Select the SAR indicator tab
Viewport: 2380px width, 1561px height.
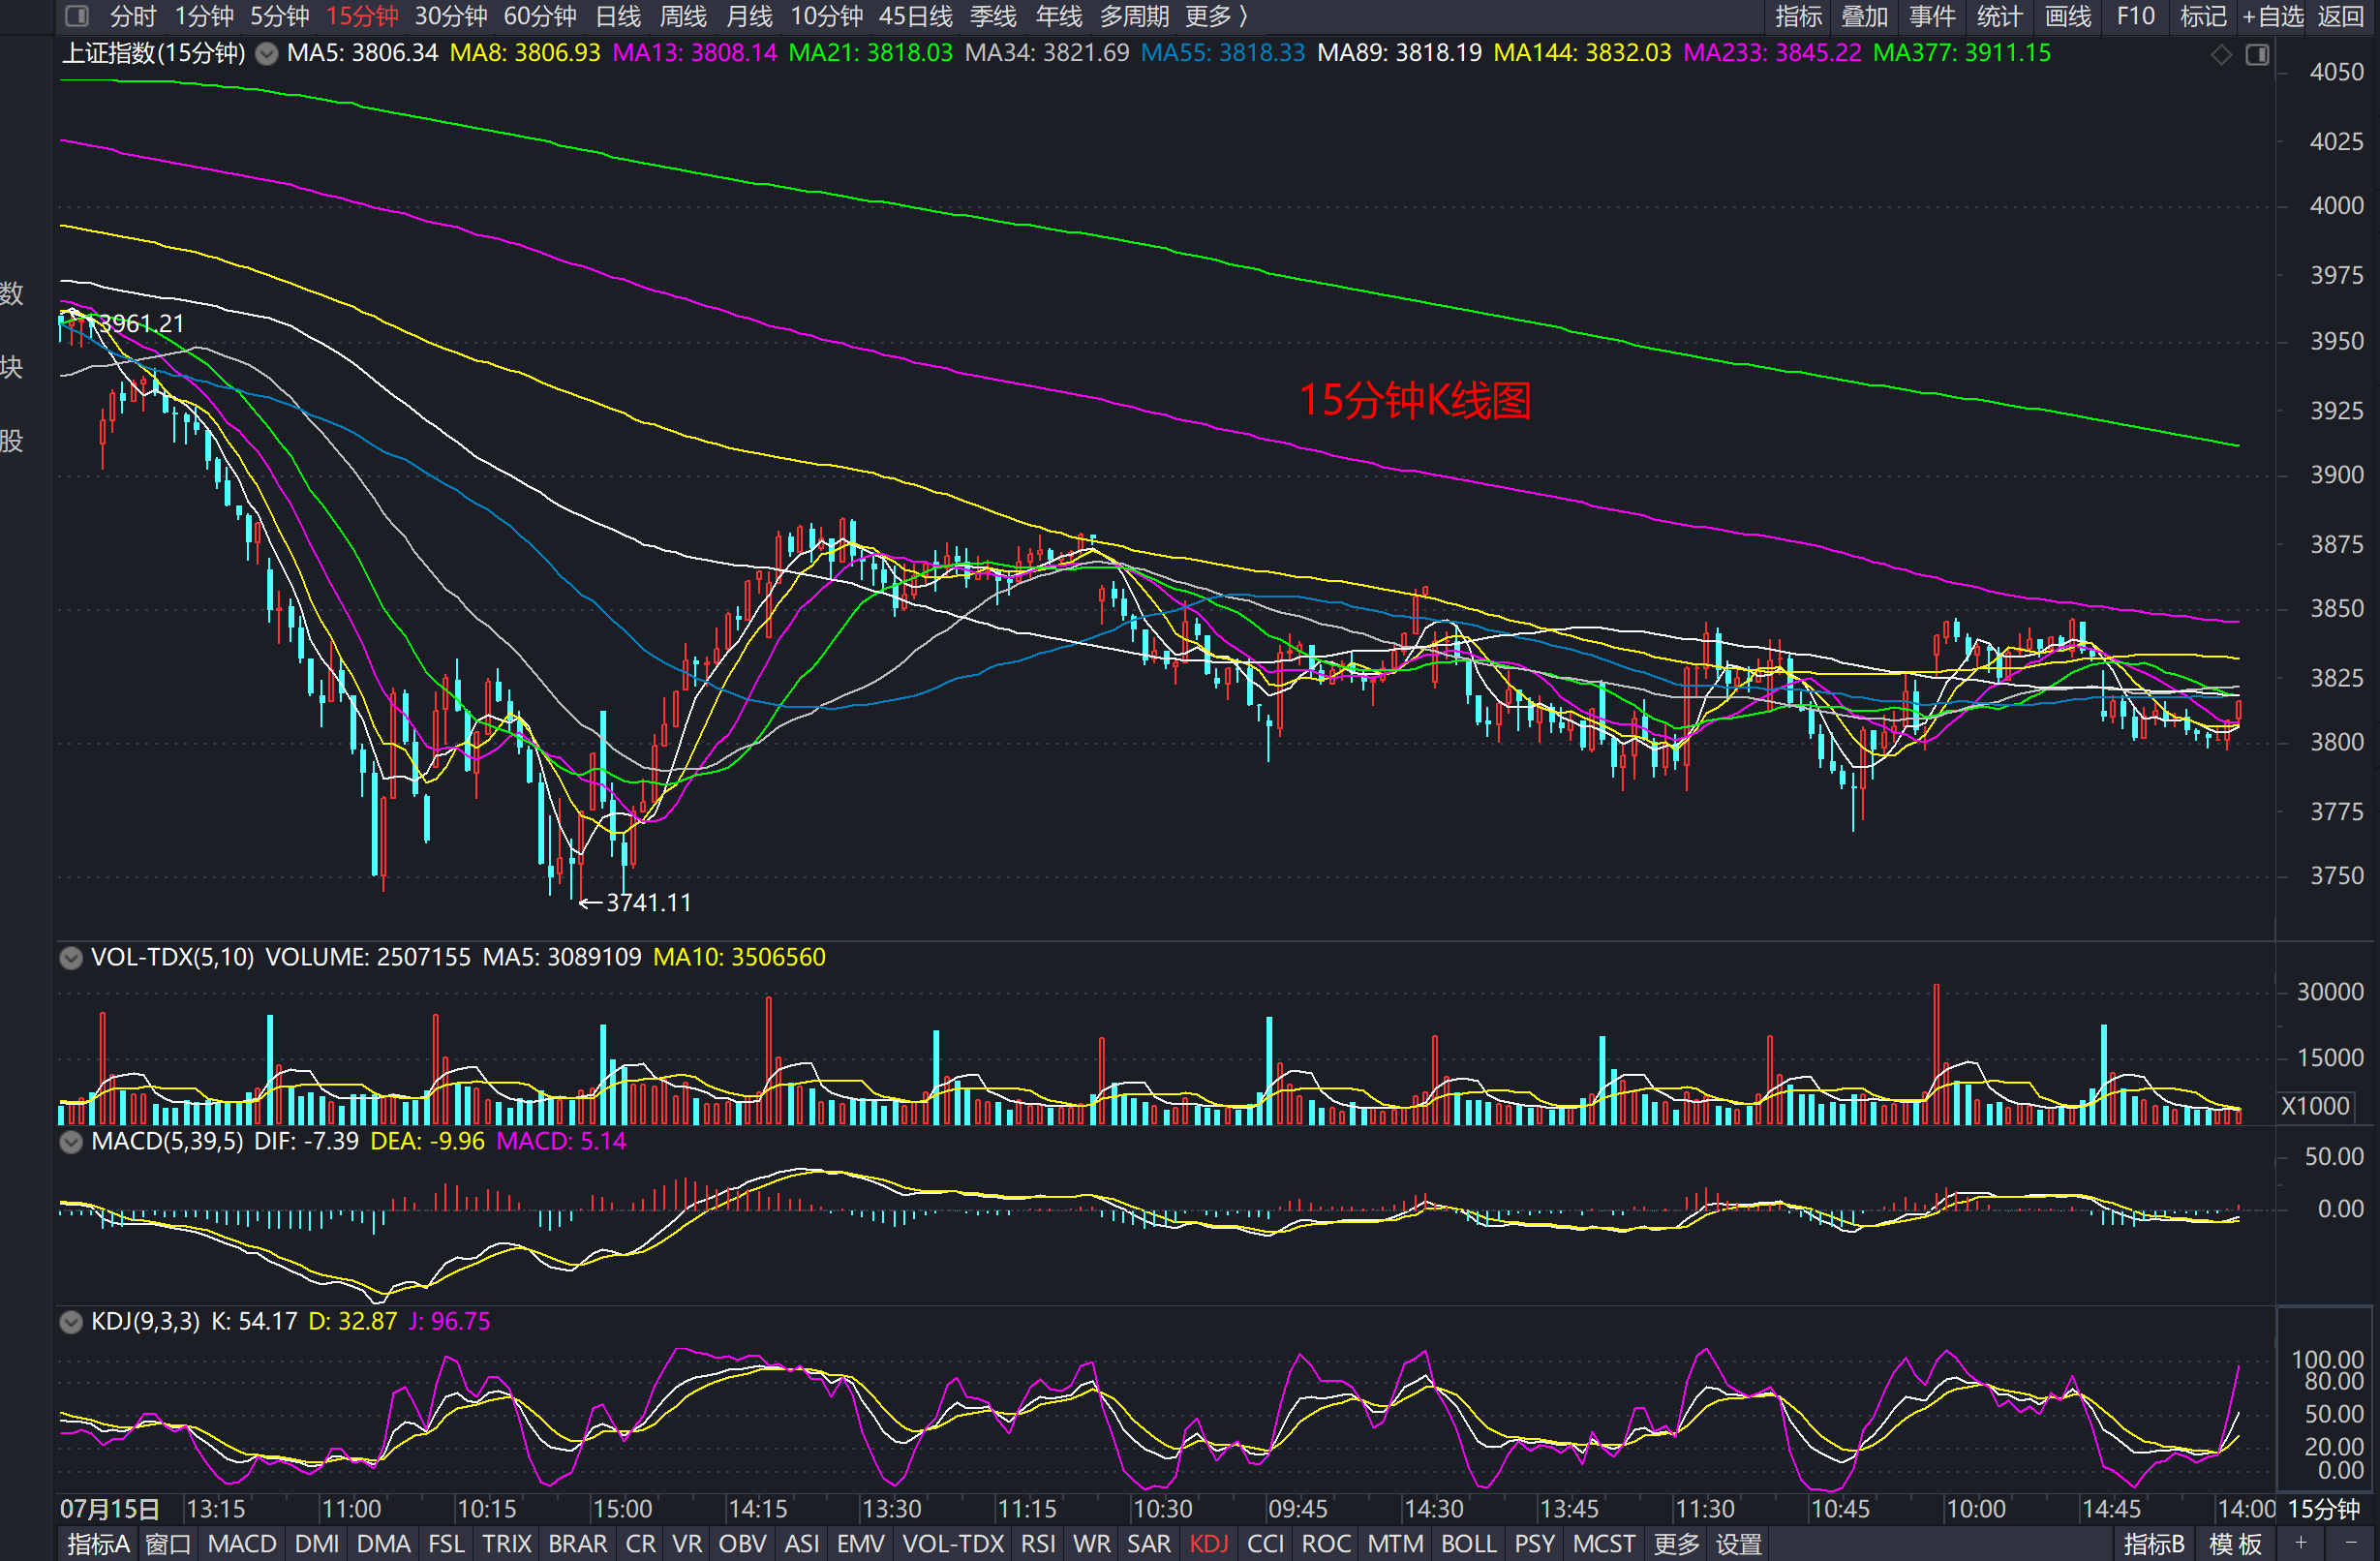coord(1149,1544)
